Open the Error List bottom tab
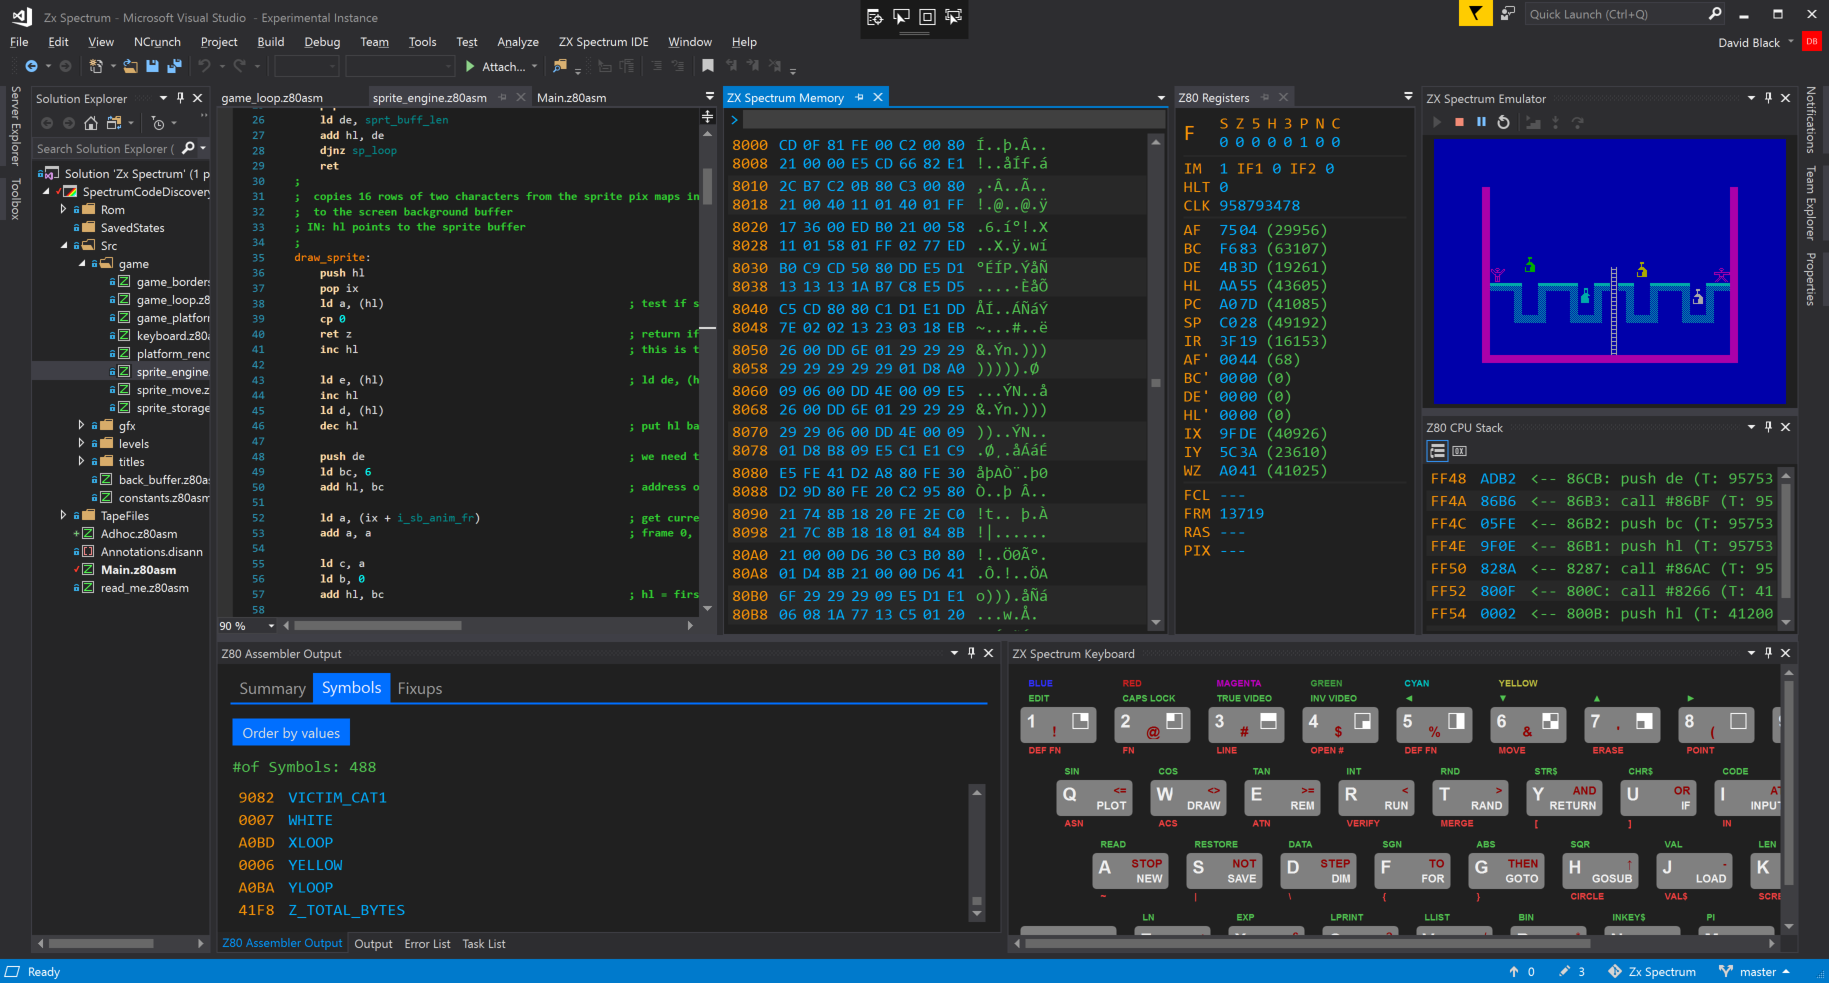The image size is (1829, 983). point(427,944)
